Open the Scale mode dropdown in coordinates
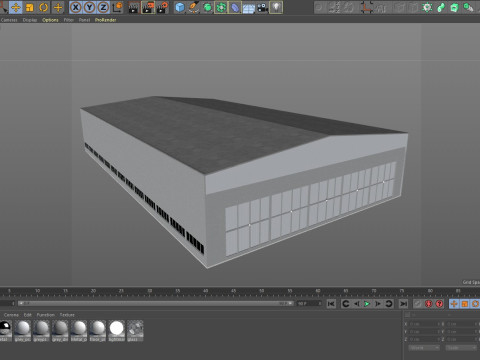The image size is (480, 360). point(461,348)
